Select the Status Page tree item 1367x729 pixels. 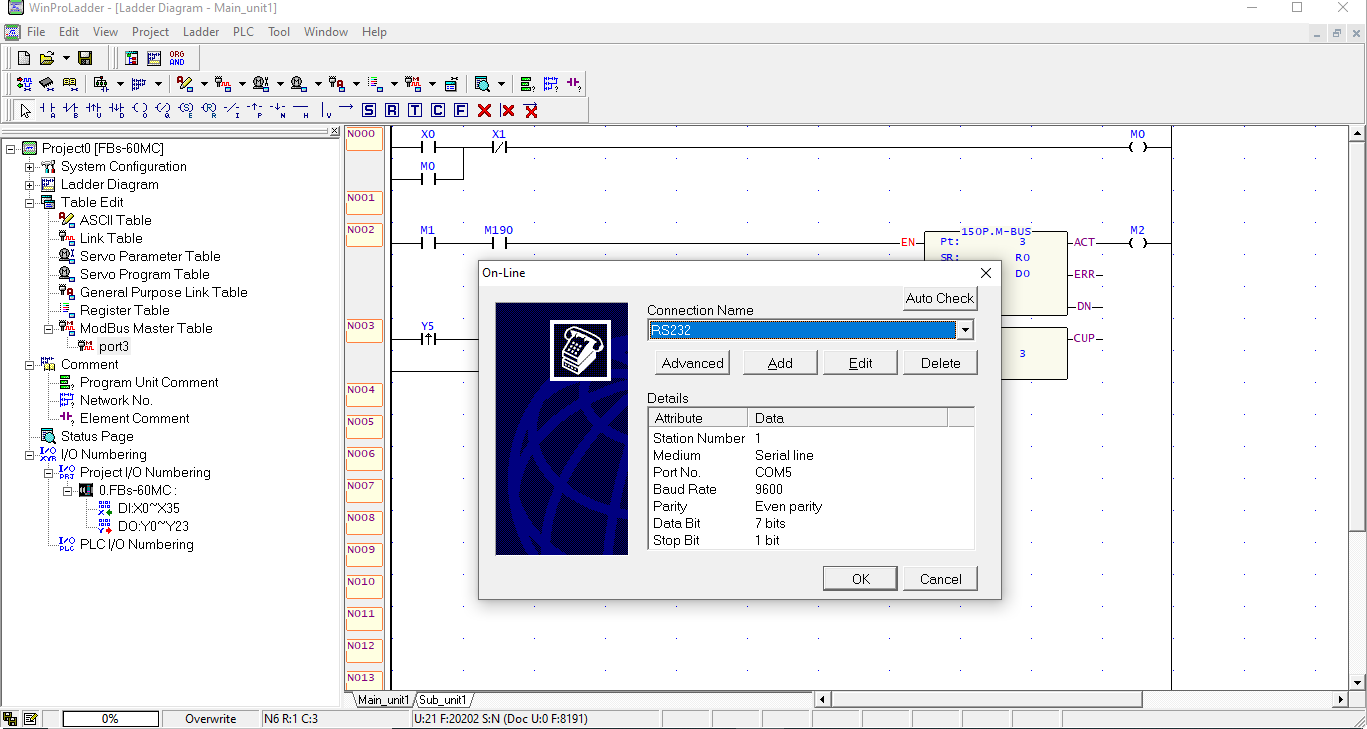[97, 436]
